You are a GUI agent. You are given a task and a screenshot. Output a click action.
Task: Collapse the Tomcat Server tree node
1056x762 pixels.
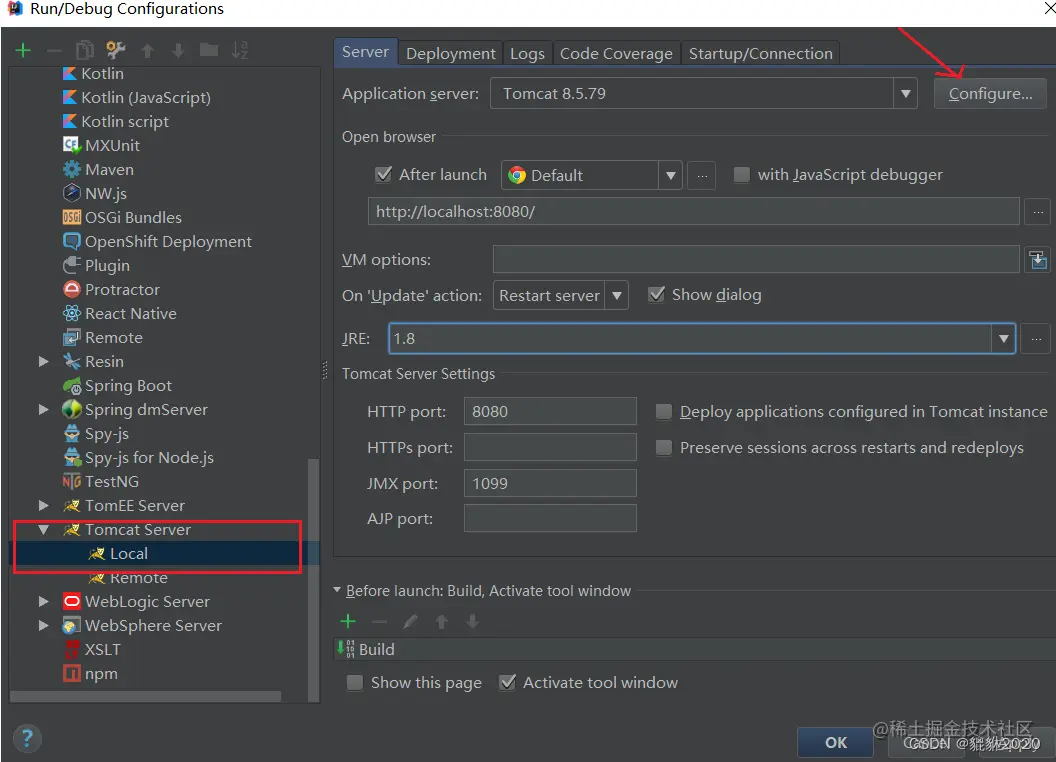44,530
